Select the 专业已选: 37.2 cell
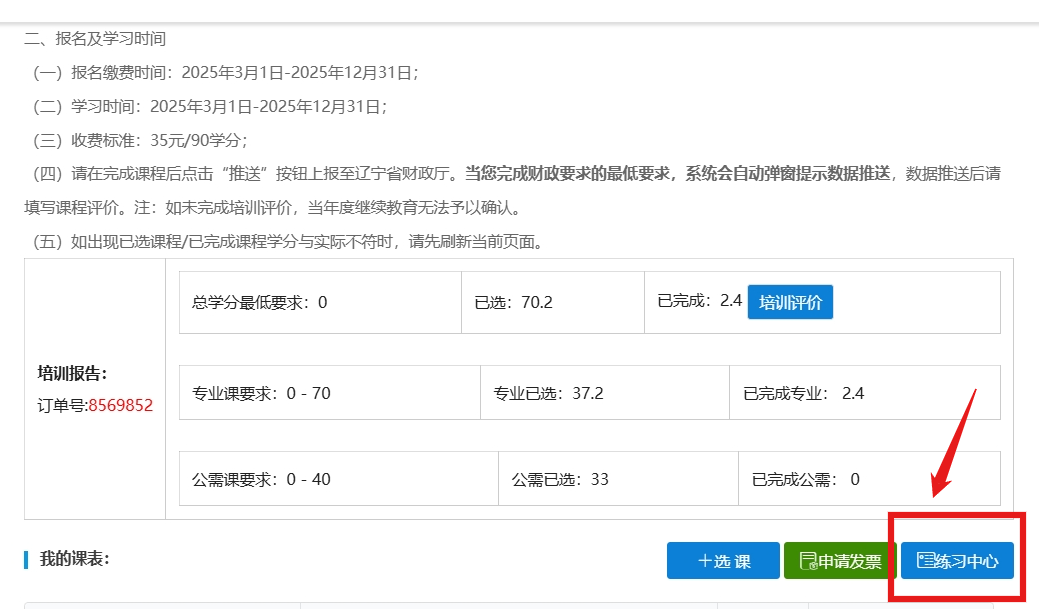Viewport: 1039px width, 609px height. point(548,393)
